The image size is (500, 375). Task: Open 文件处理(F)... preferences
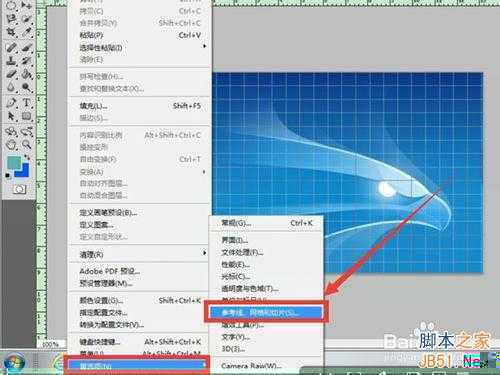[x=266, y=252]
